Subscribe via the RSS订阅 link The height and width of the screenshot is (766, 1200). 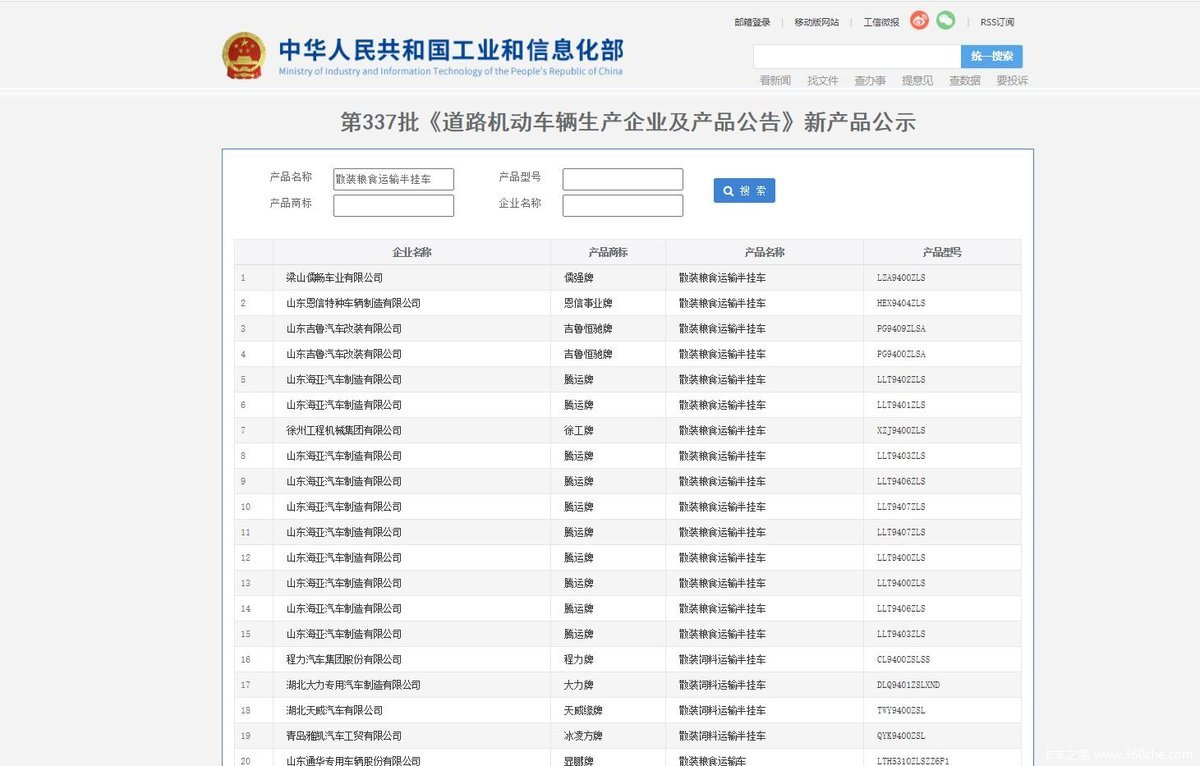997,22
